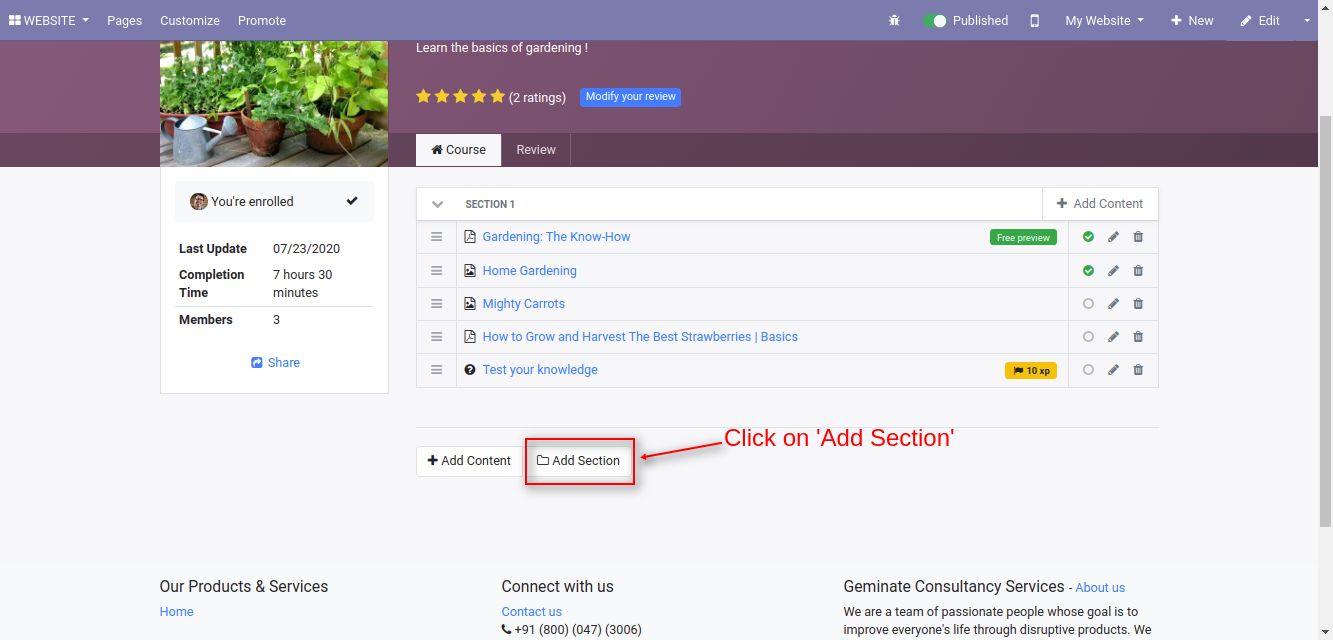Click Contact us footer link
The height and width of the screenshot is (640, 1333).
pyautogui.click(x=531, y=612)
